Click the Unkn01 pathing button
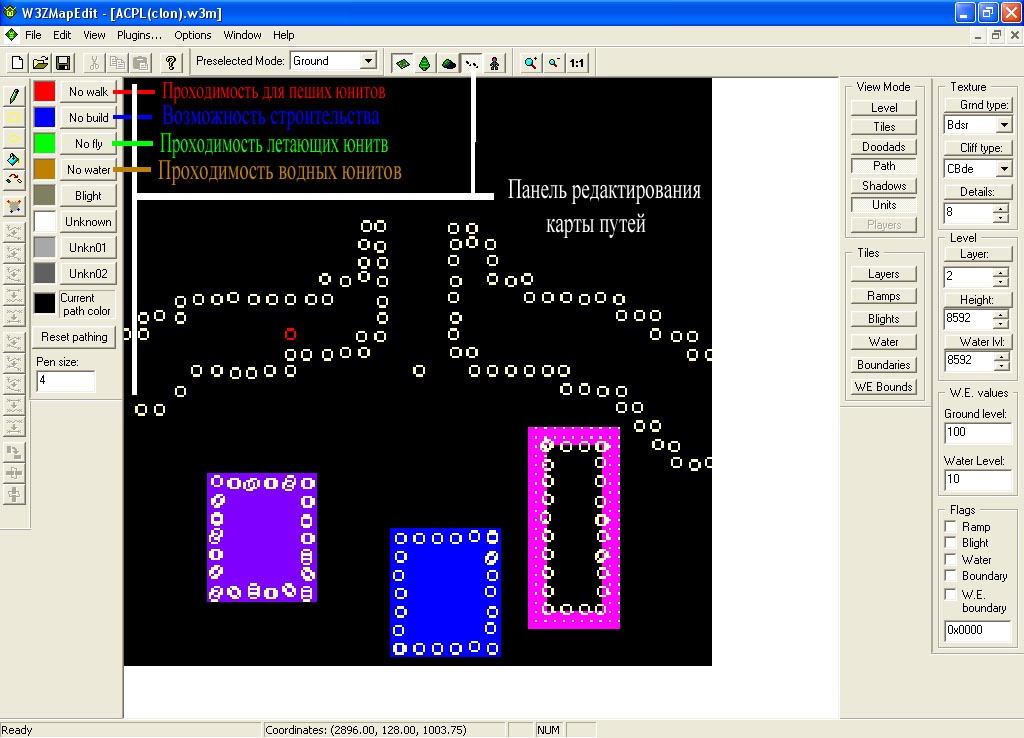1024x738 pixels. tap(88, 248)
